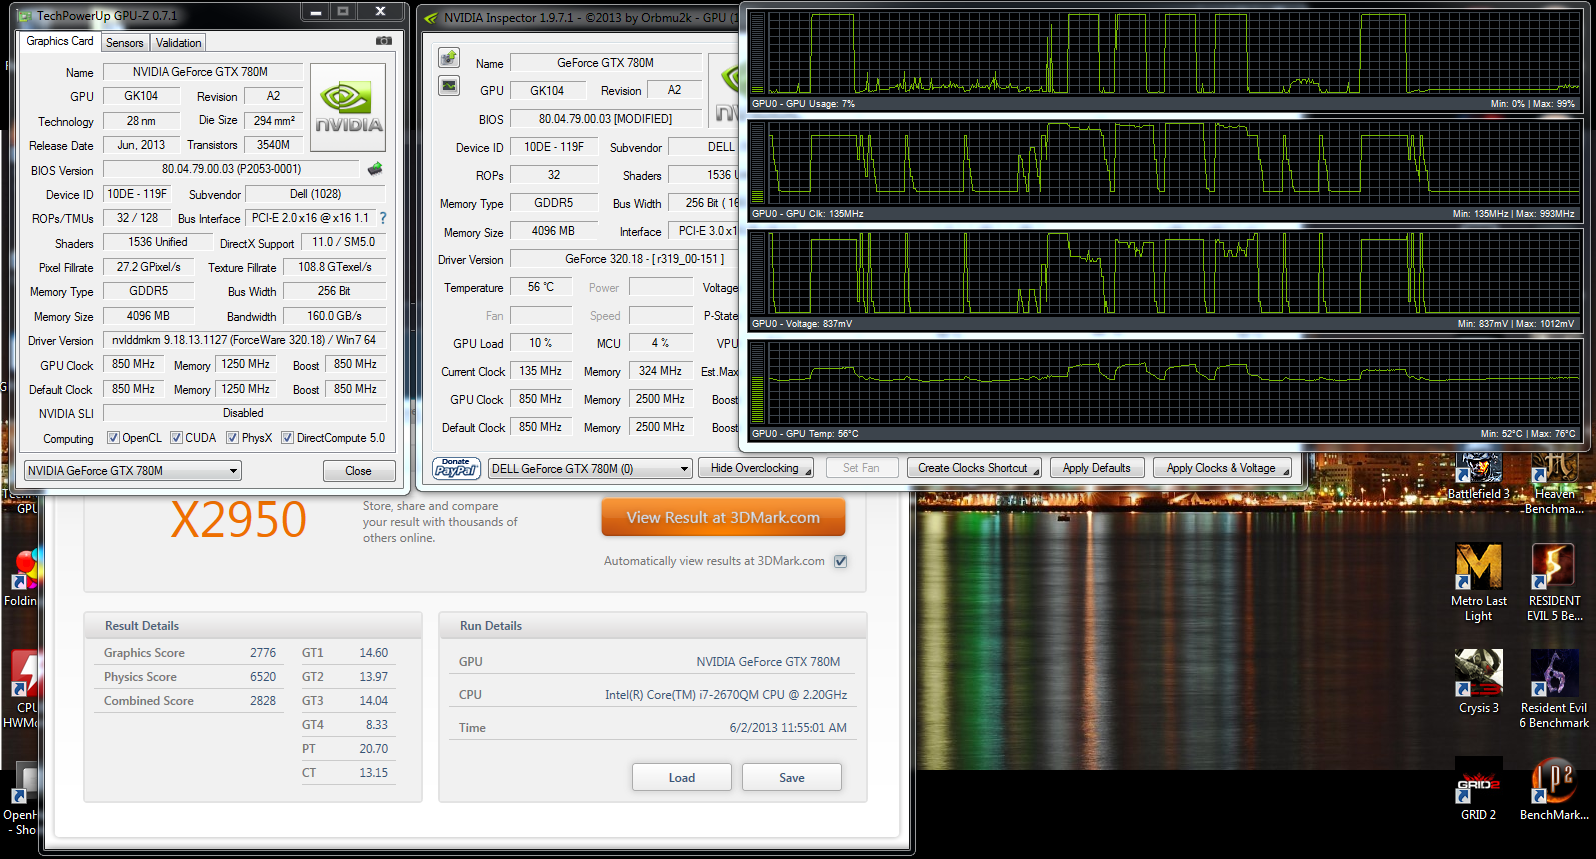The height and width of the screenshot is (859, 1596).
Task: Click the GPU Load 10 % field
Action: 541,343
